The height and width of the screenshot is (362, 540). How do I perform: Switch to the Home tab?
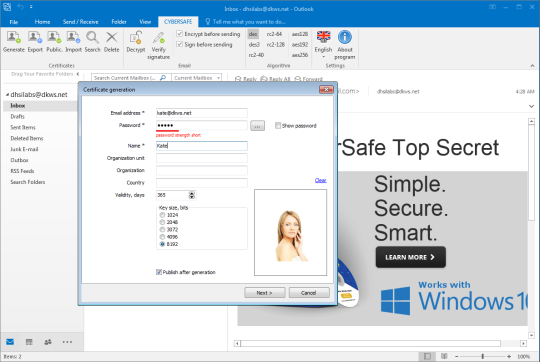click(x=42, y=22)
